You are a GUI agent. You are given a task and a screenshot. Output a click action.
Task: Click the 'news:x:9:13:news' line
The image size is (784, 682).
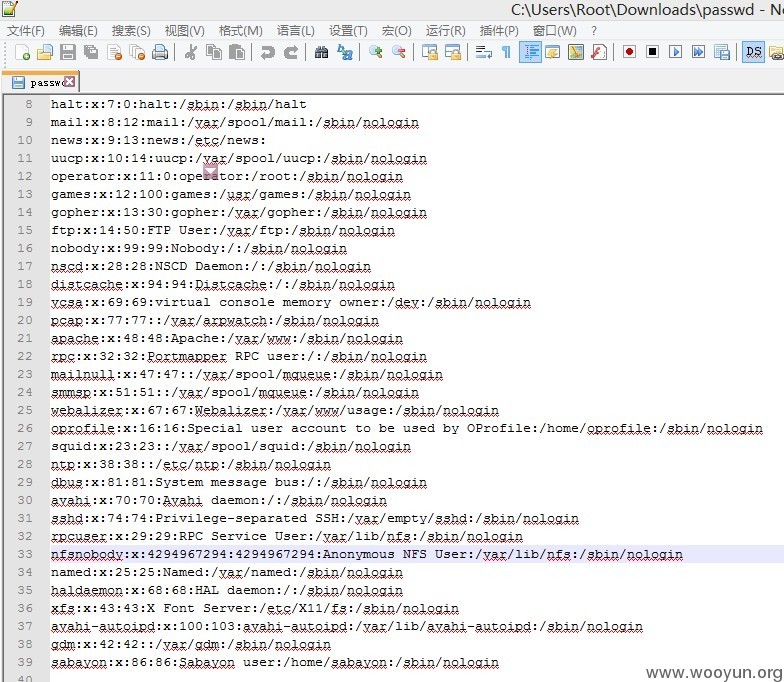pos(158,140)
